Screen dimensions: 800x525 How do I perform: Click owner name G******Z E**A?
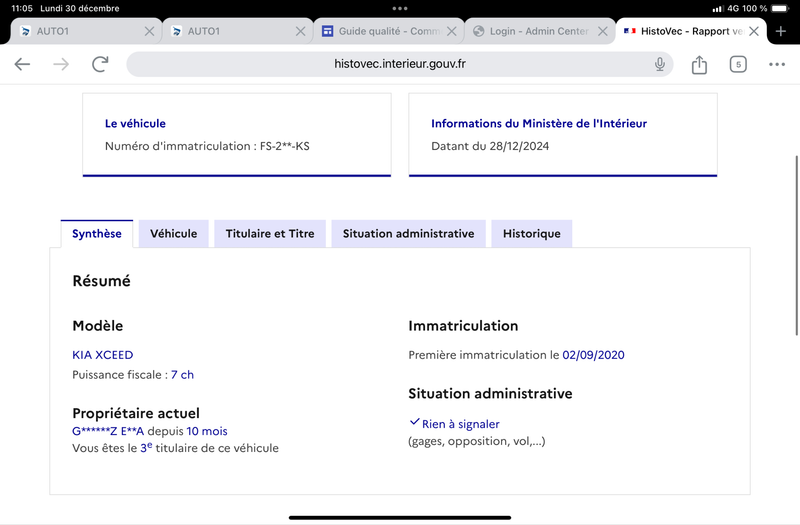(108, 431)
